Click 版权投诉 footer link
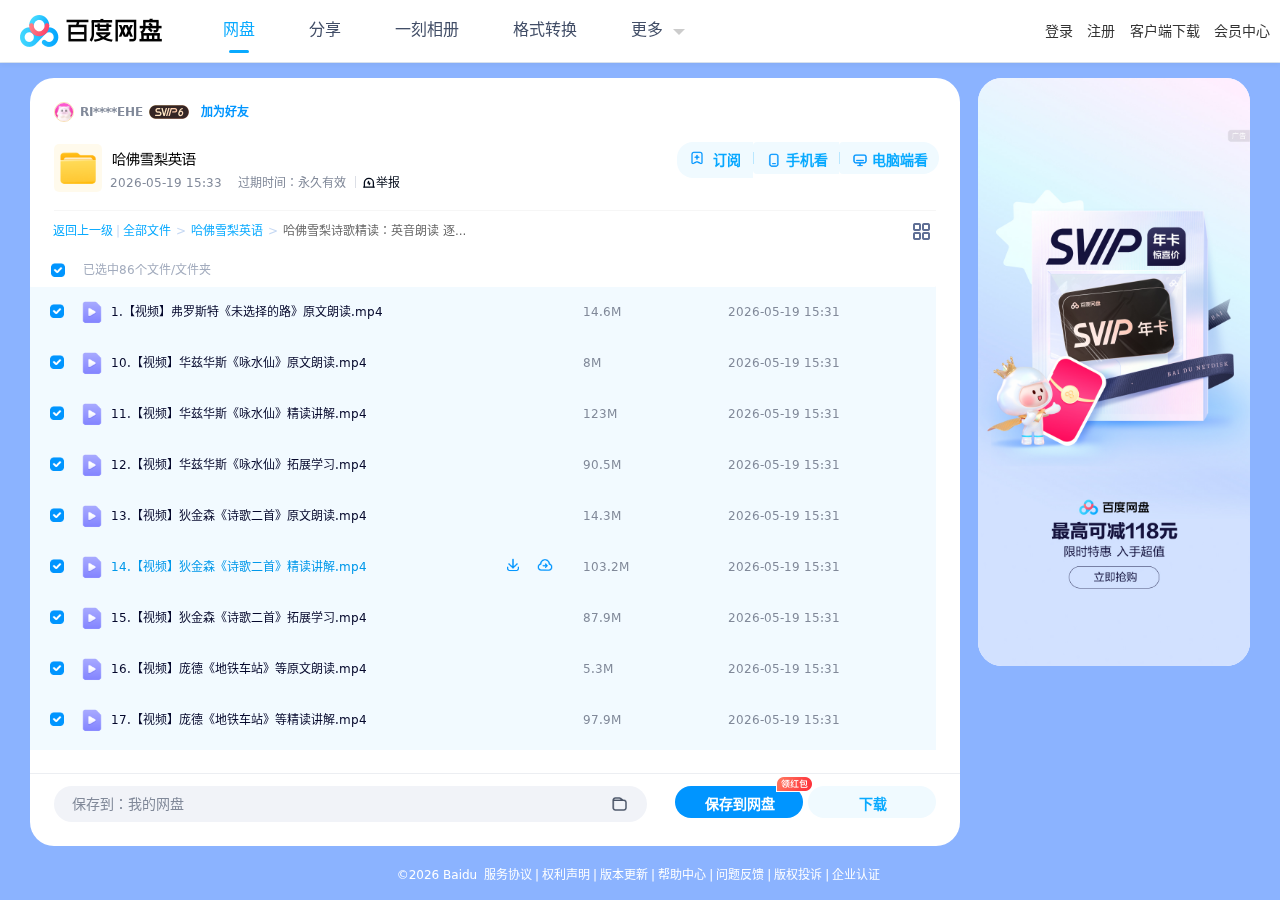 click(798, 874)
